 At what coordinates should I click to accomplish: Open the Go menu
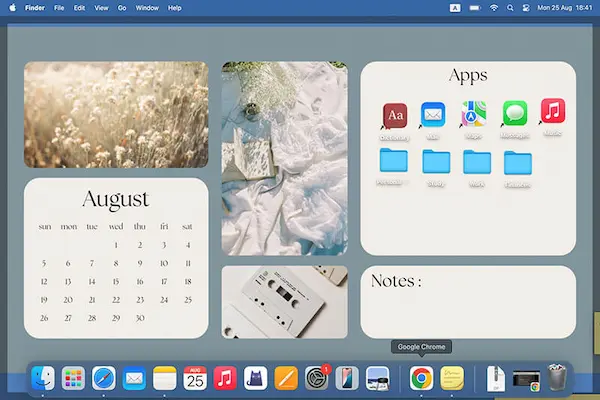click(122, 8)
